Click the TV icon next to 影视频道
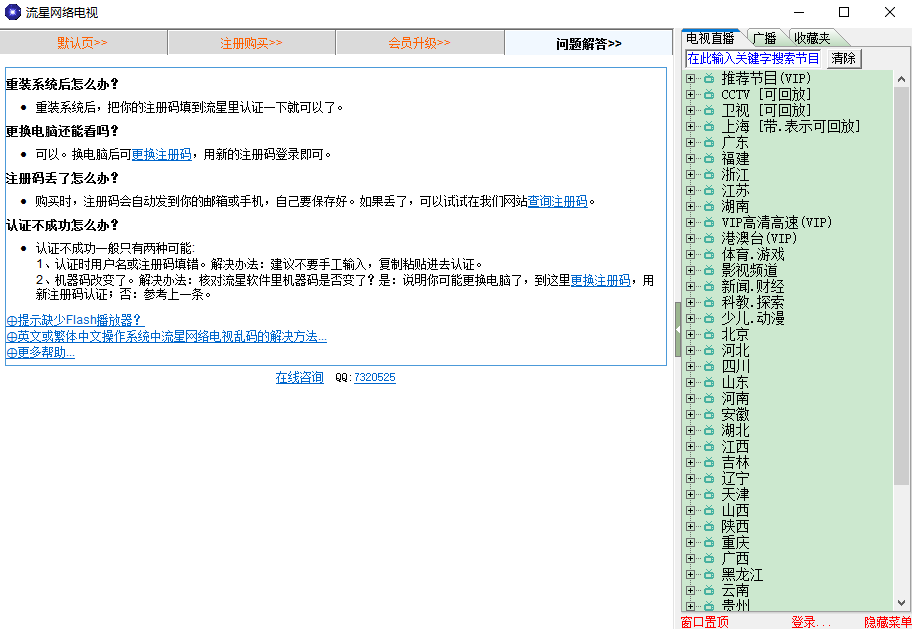The width and height of the screenshot is (912, 629). [x=709, y=270]
